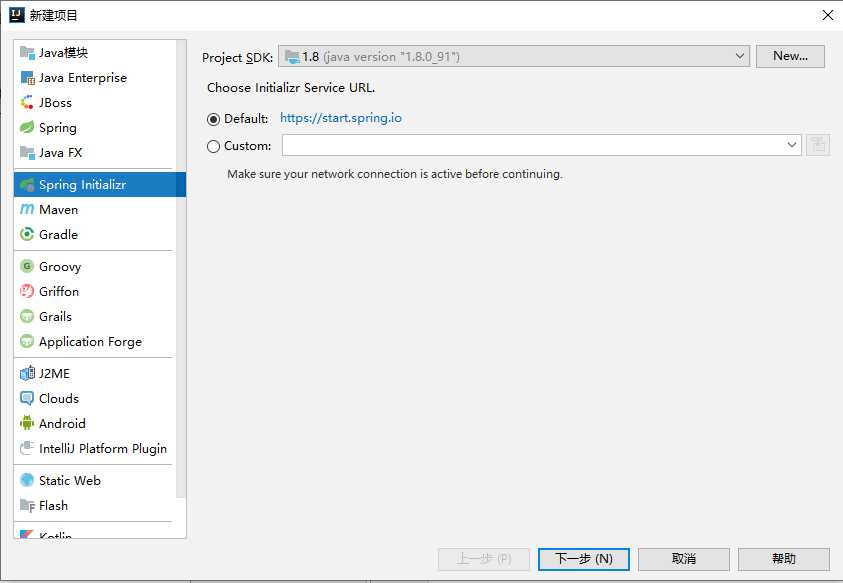Click the New... SDK button
Viewport: 843px width, 583px height.
pos(790,56)
